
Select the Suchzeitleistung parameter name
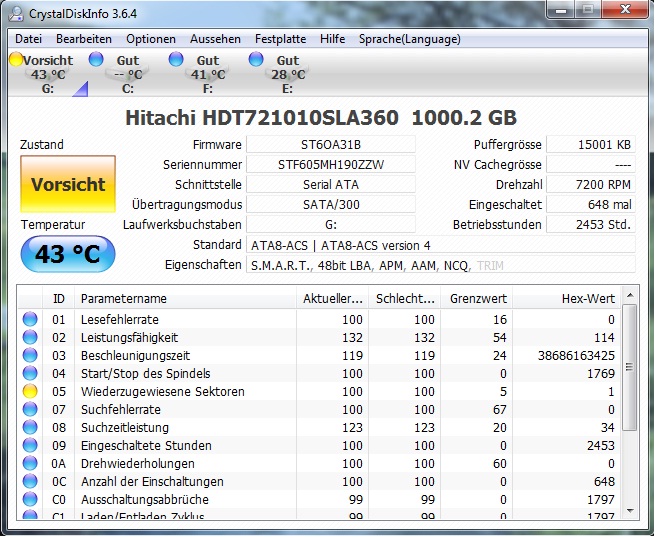coord(125,427)
